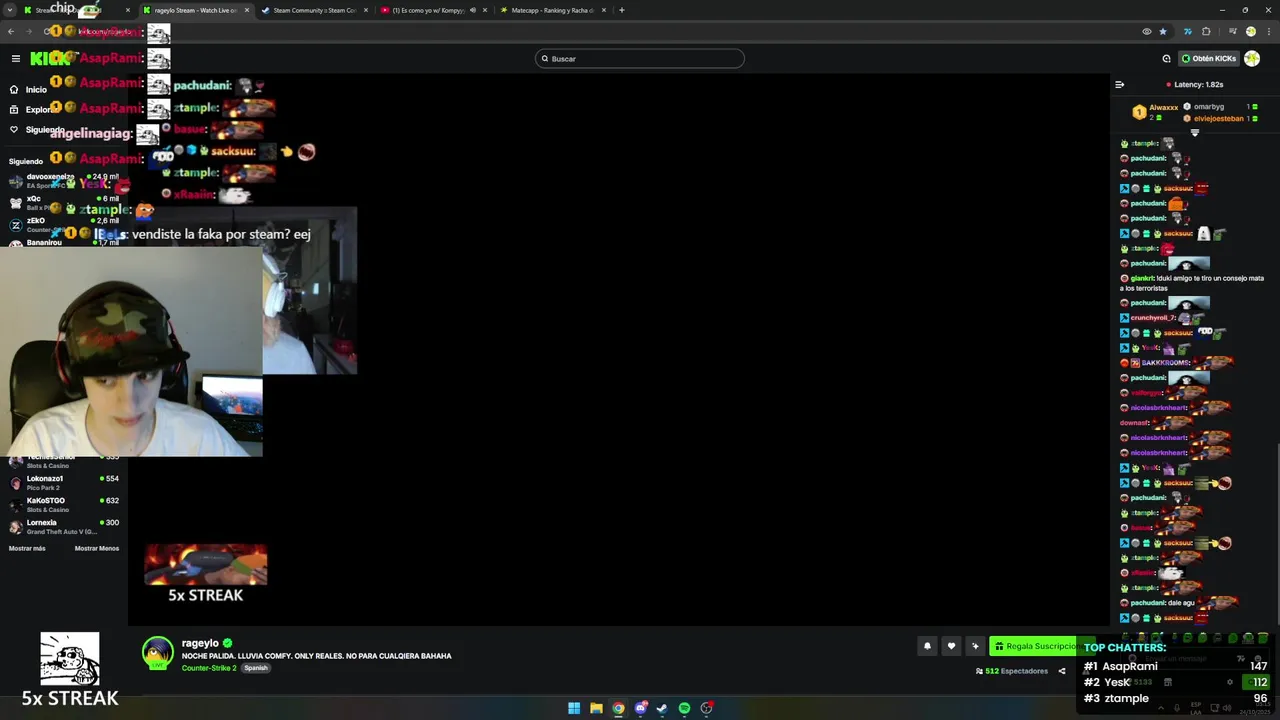1280x720 pixels.
Task: Focus the Buscar search field
Action: tap(640, 59)
